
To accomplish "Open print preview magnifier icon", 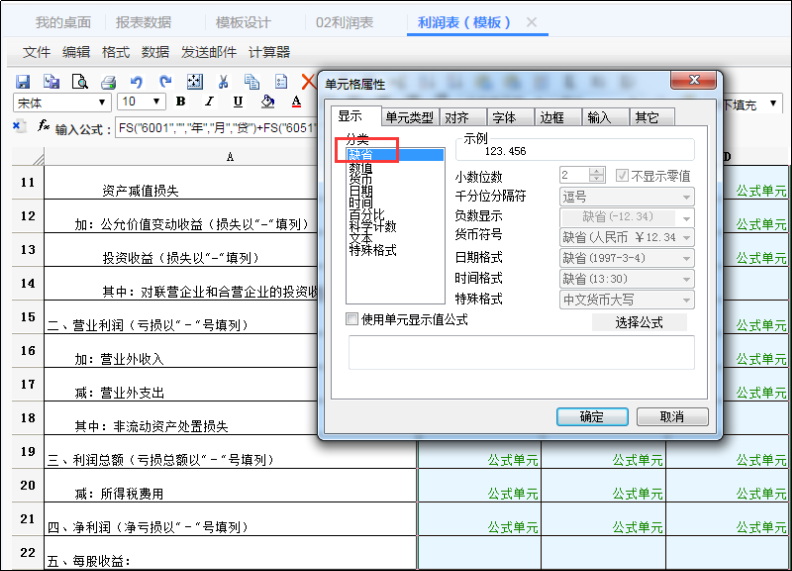I will coord(80,82).
